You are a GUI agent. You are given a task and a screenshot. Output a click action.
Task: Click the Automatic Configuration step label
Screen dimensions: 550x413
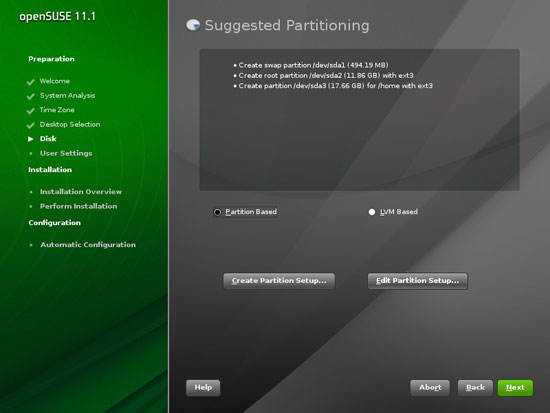88,245
